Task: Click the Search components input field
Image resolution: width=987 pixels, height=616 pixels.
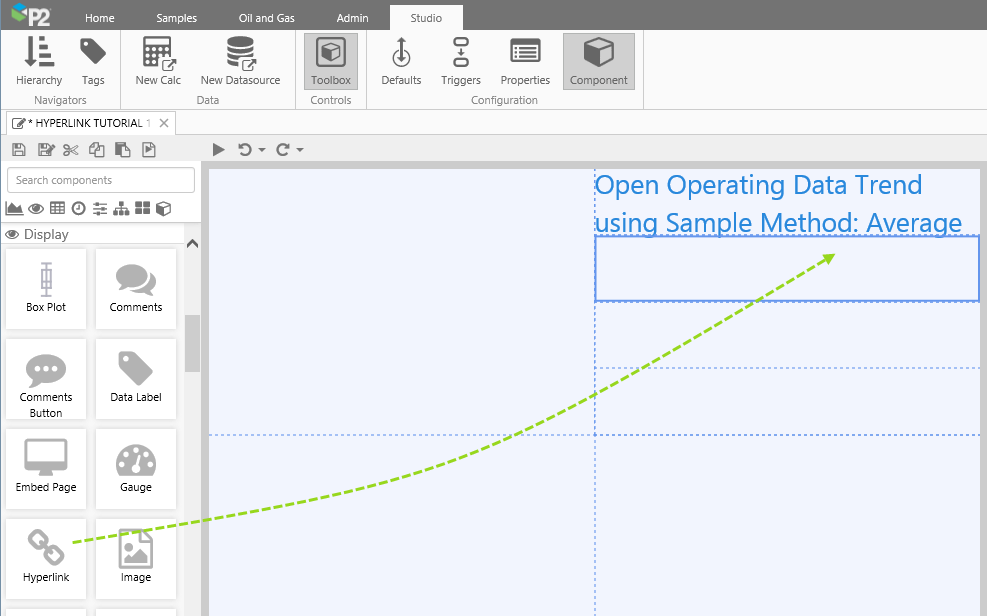Action: pos(101,180)
